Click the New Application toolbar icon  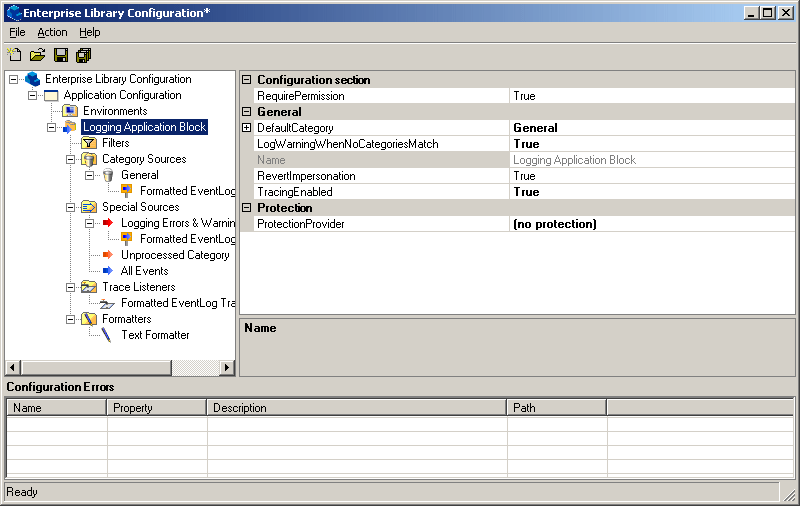pyautogui.click(x=14, y=55)
